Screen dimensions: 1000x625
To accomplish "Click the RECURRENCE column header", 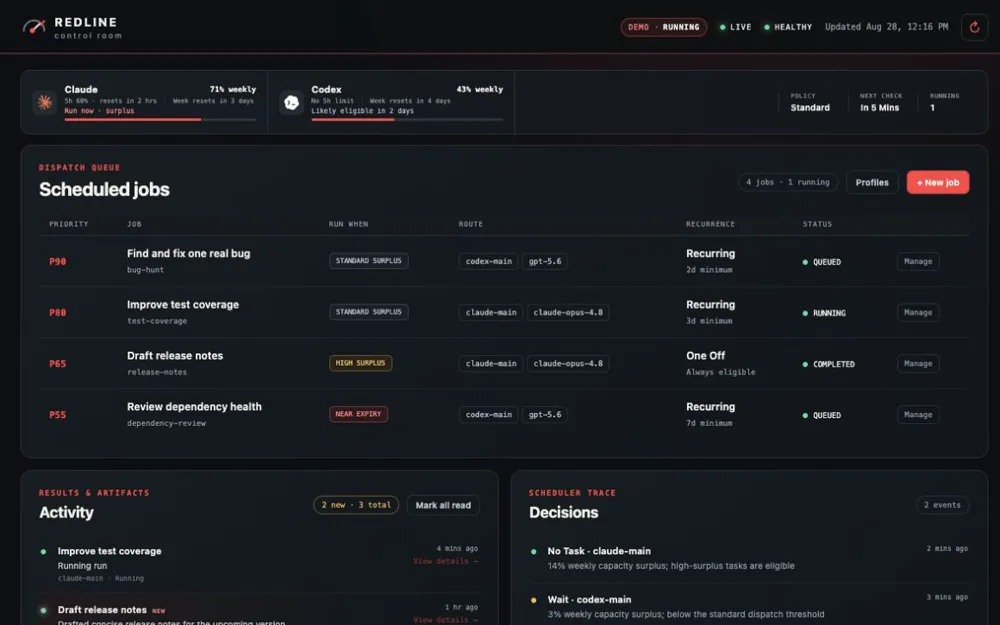I will coord(710,224).
